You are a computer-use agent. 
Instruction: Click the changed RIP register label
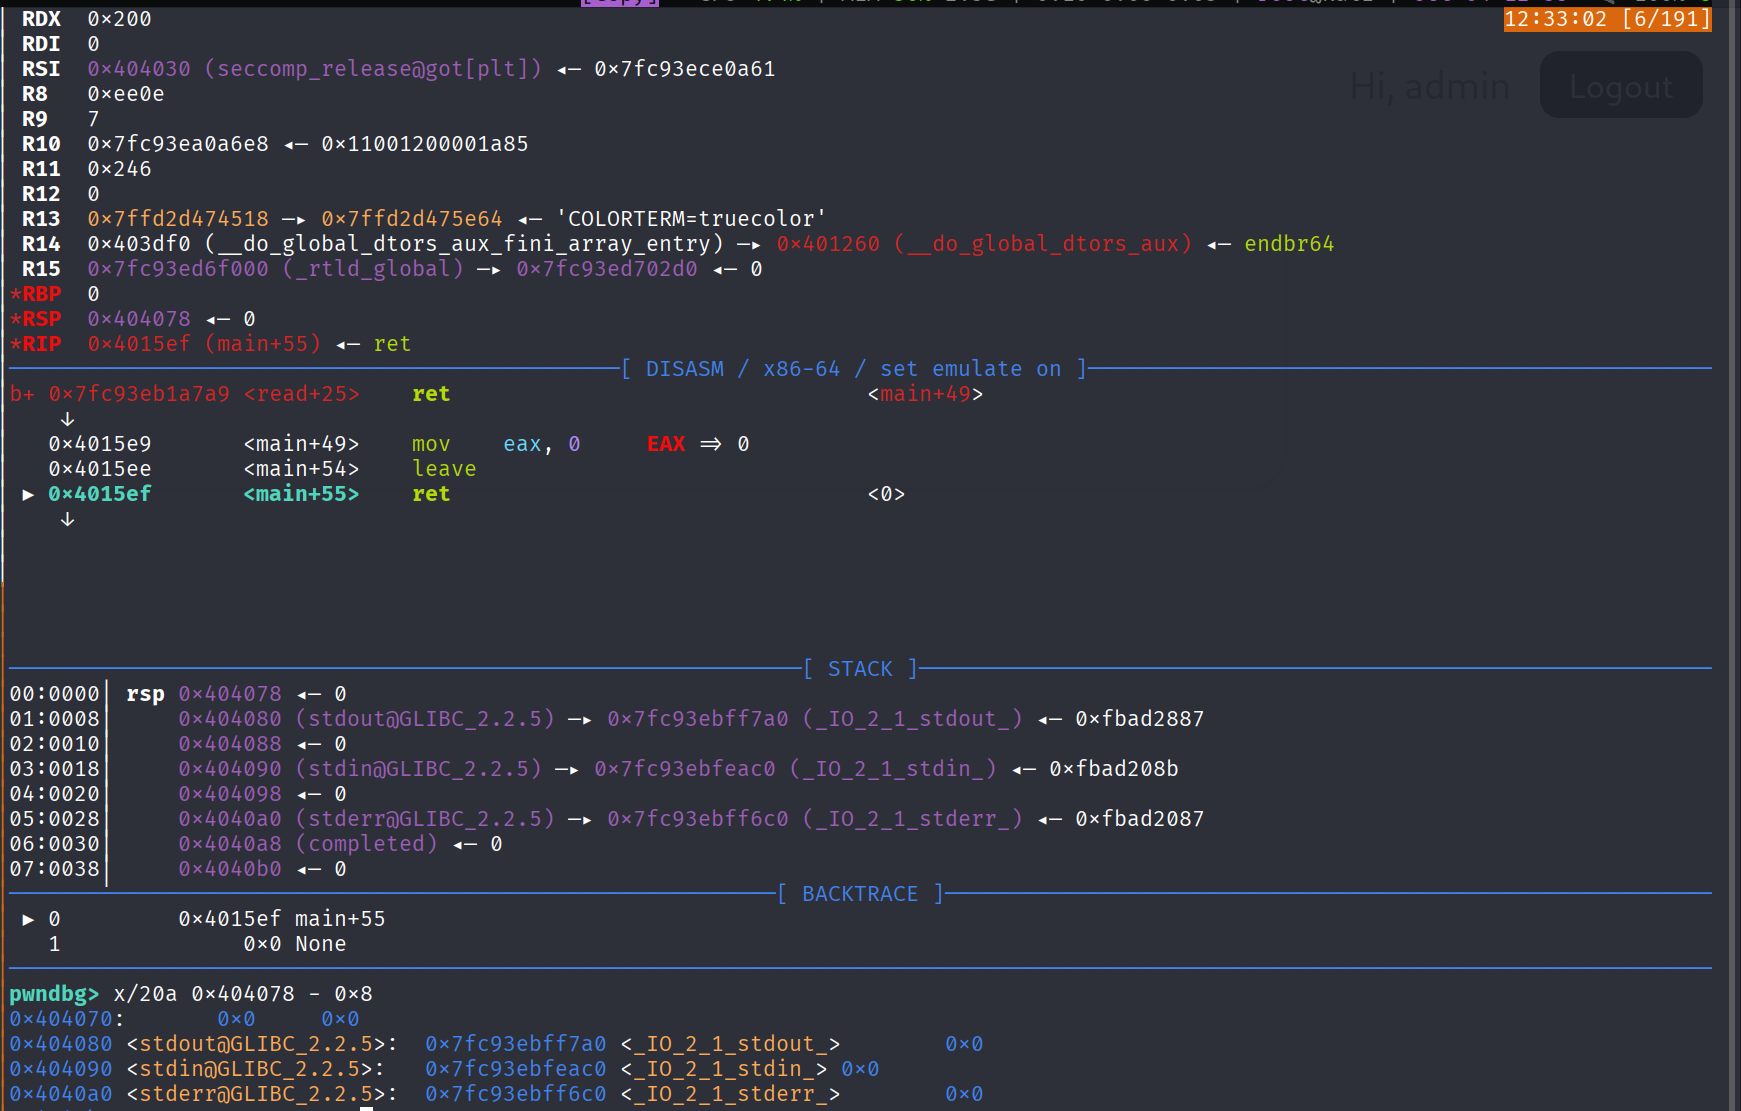tap(36, 344)
